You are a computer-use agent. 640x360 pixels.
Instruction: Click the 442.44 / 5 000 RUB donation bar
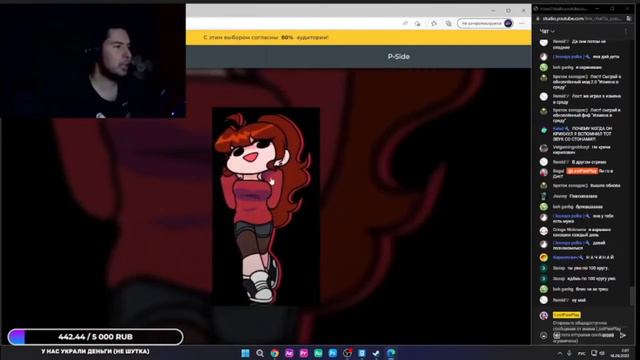click(96, 337)
